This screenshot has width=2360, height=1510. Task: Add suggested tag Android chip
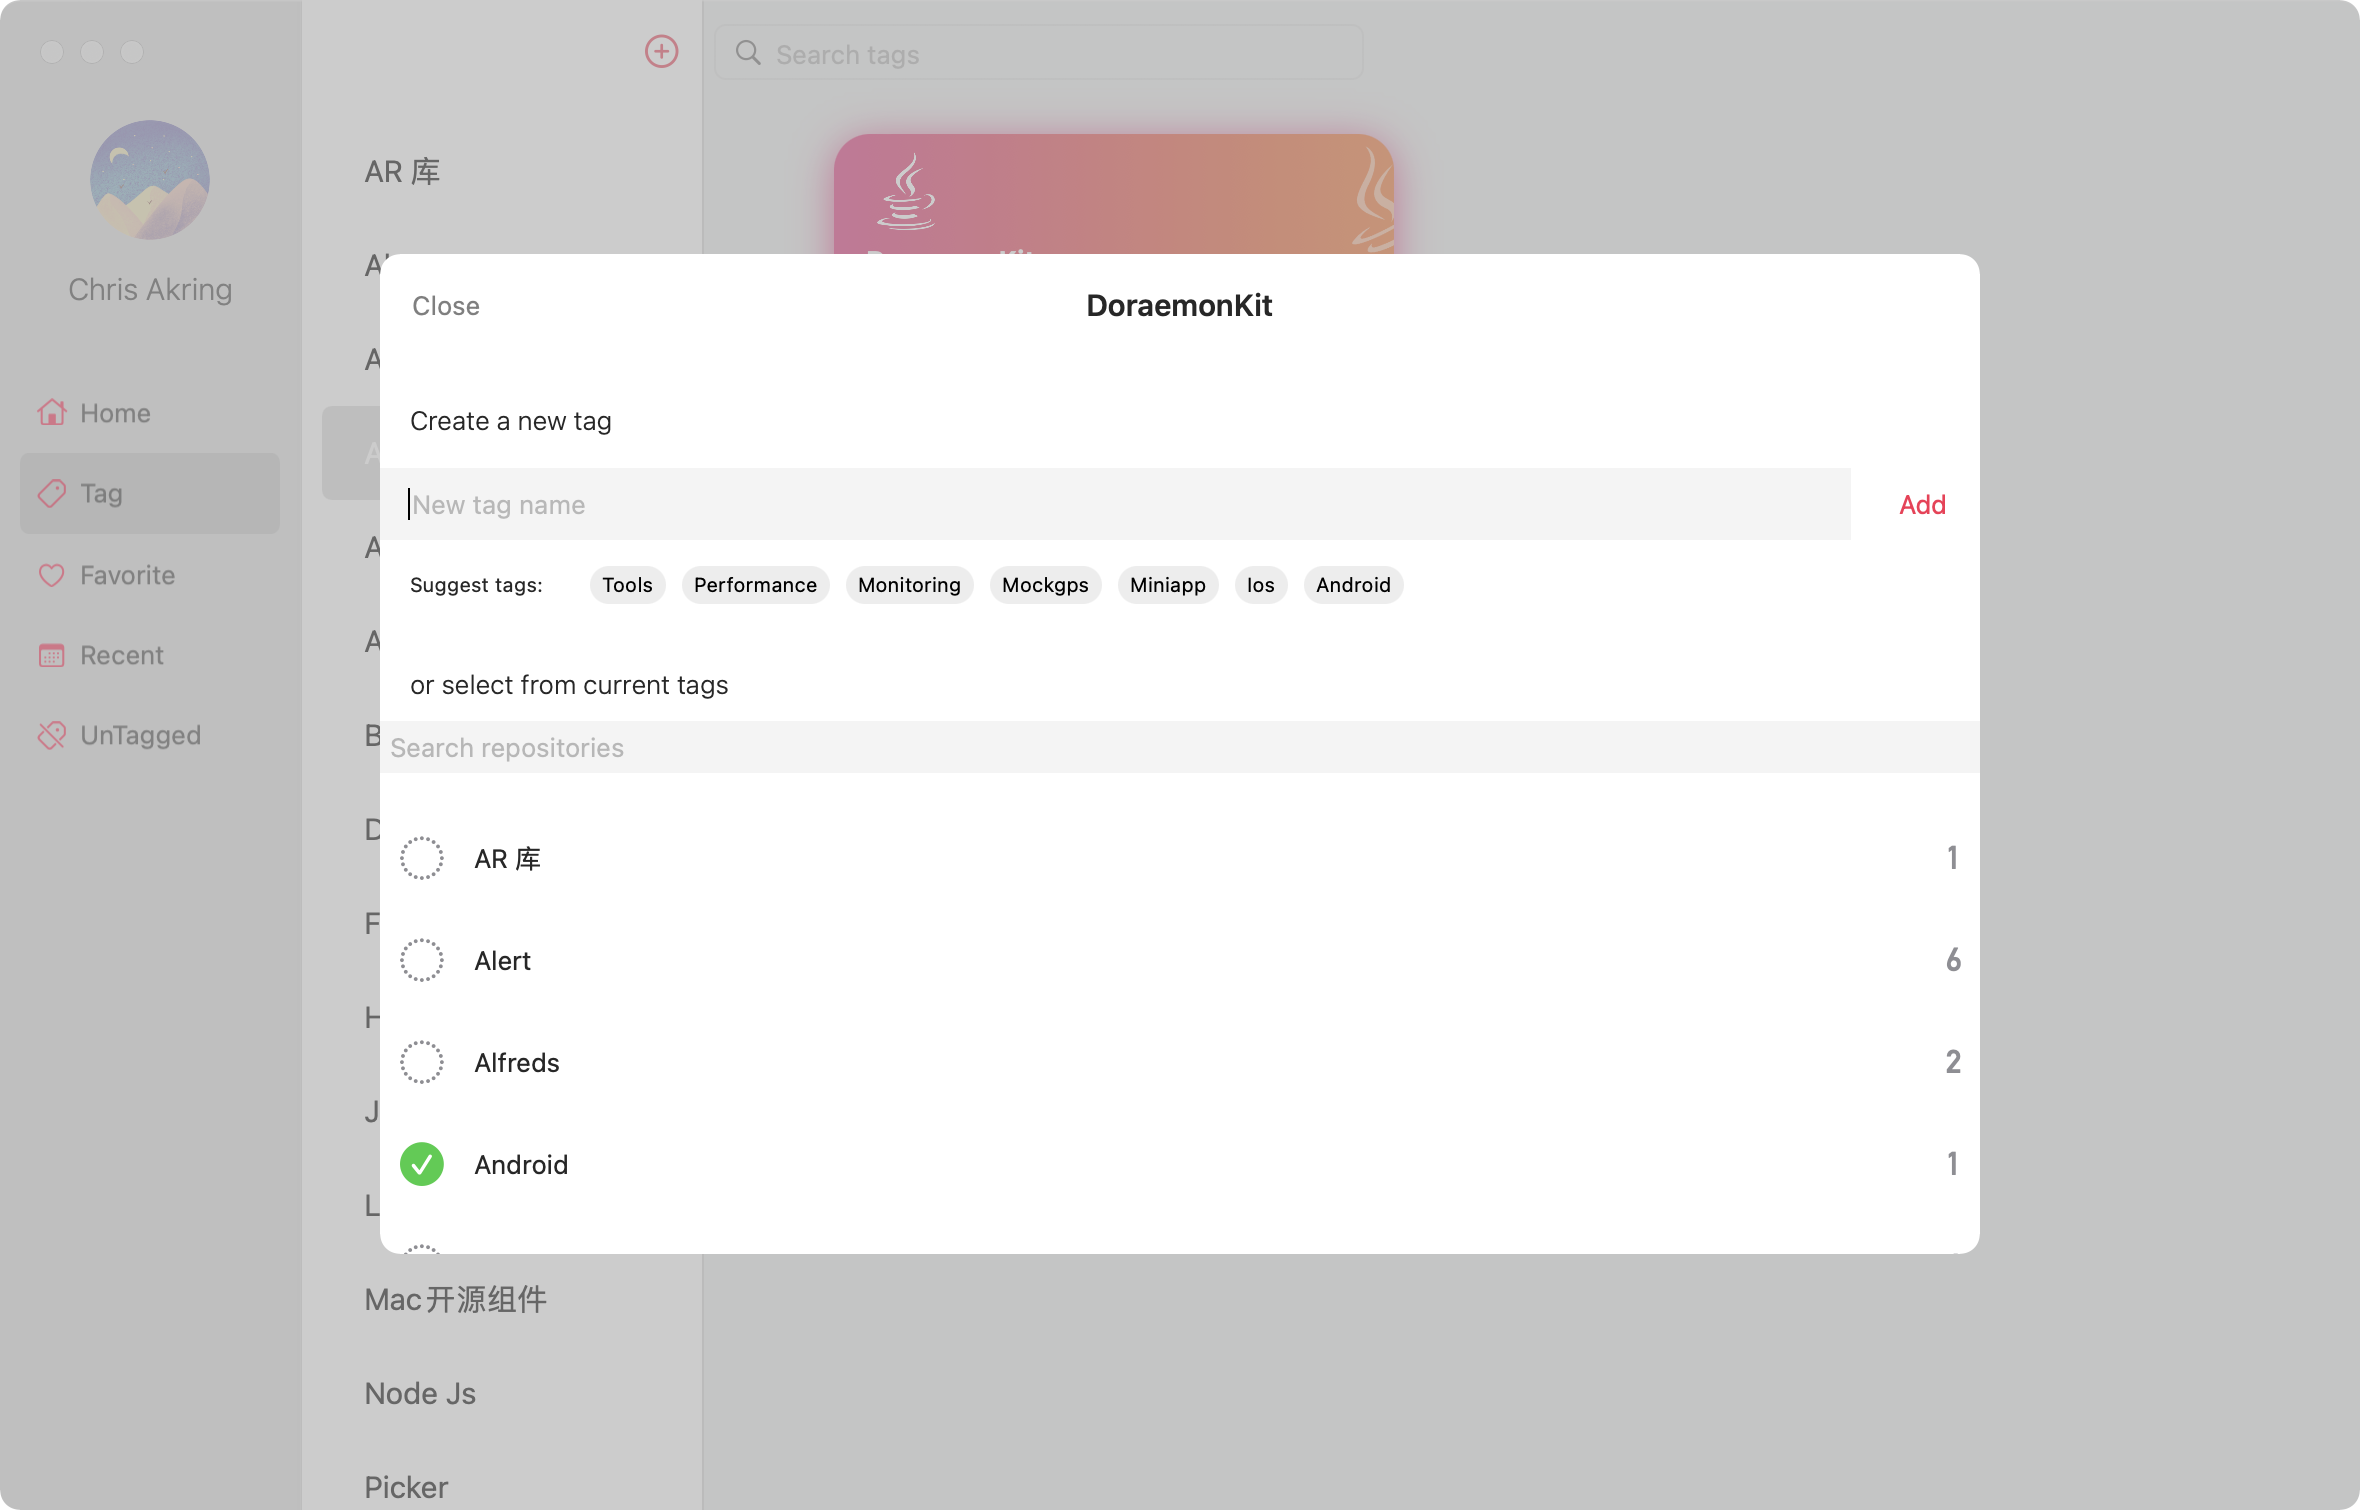click(1353, 585)
